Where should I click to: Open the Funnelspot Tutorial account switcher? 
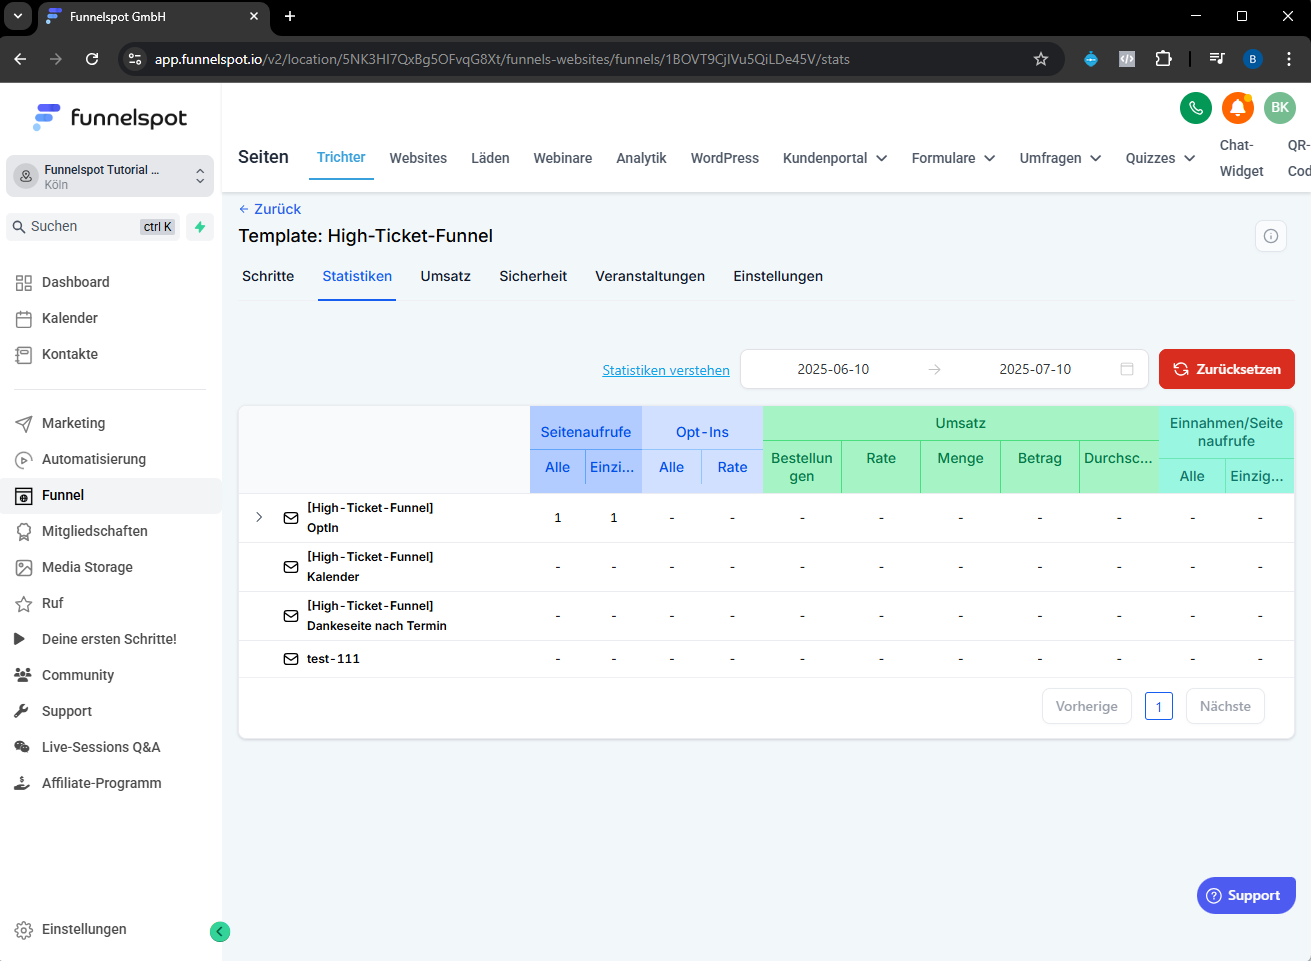(x=110, y=176)
